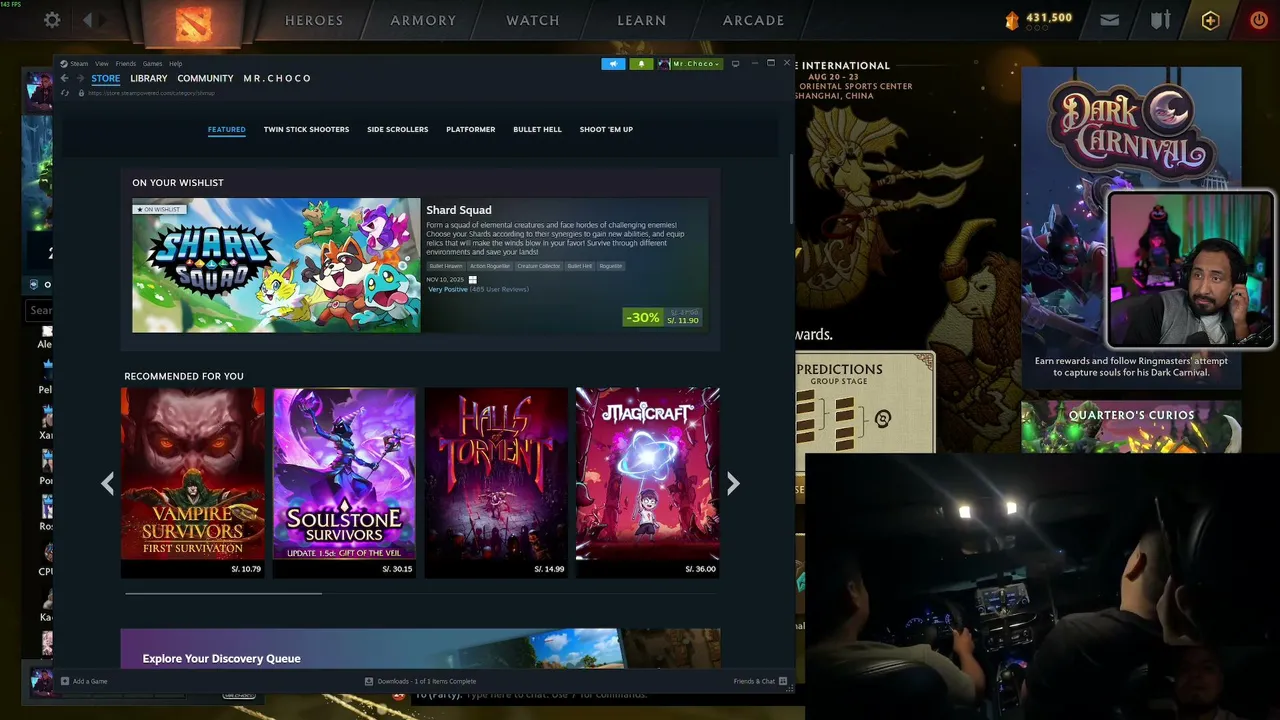Click Add a Game in Steam
This screenshot has width=1280, height=720.
click(x=90, y=681)
